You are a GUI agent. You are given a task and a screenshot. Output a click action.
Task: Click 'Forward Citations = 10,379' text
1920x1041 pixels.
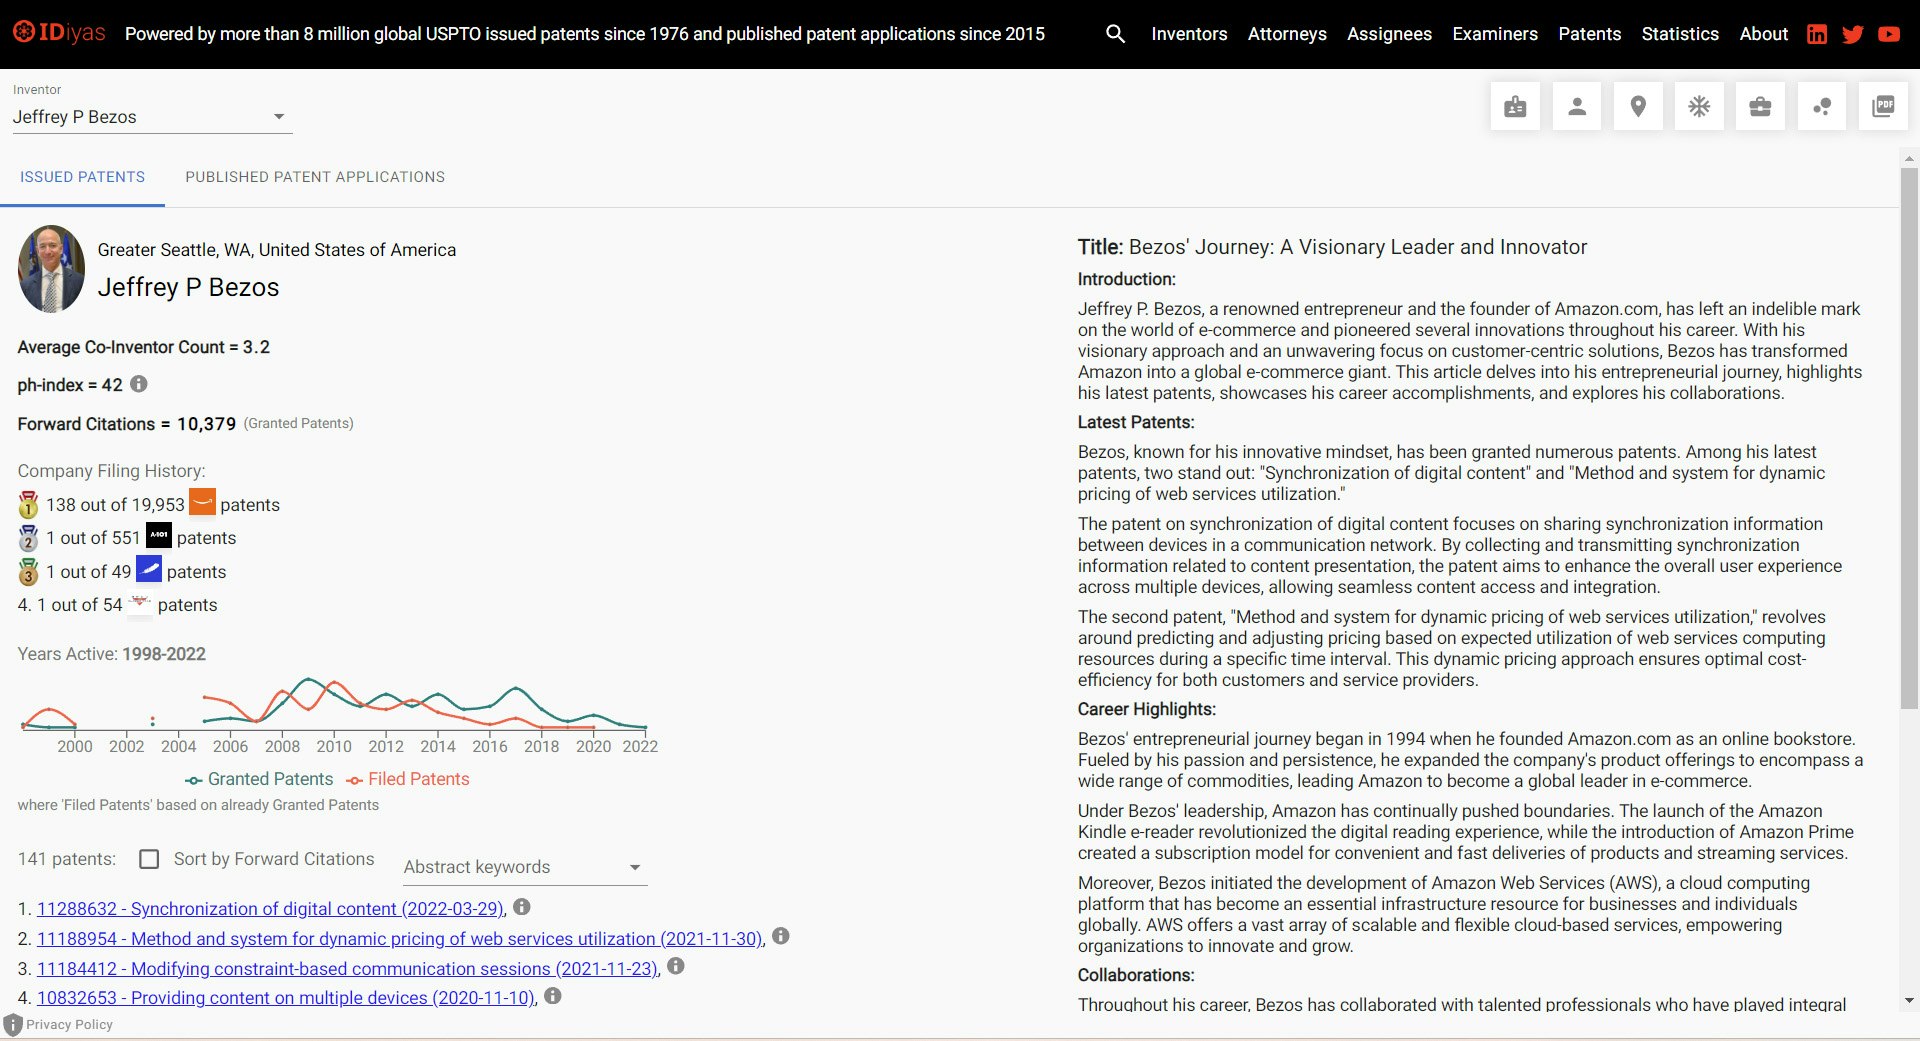pyautogui.click(x=127, y=424)
